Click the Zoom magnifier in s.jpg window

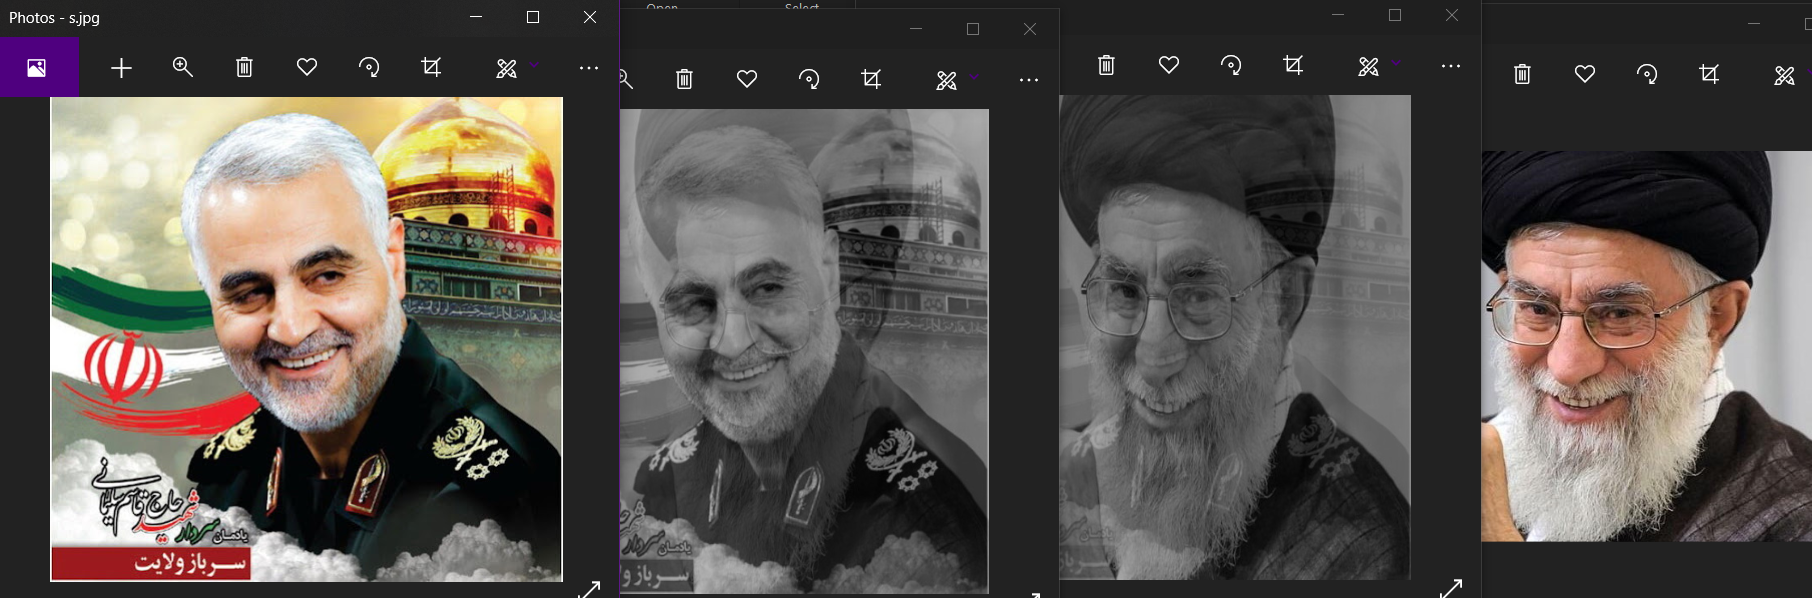pyautogui.click(x=183, y=67)
